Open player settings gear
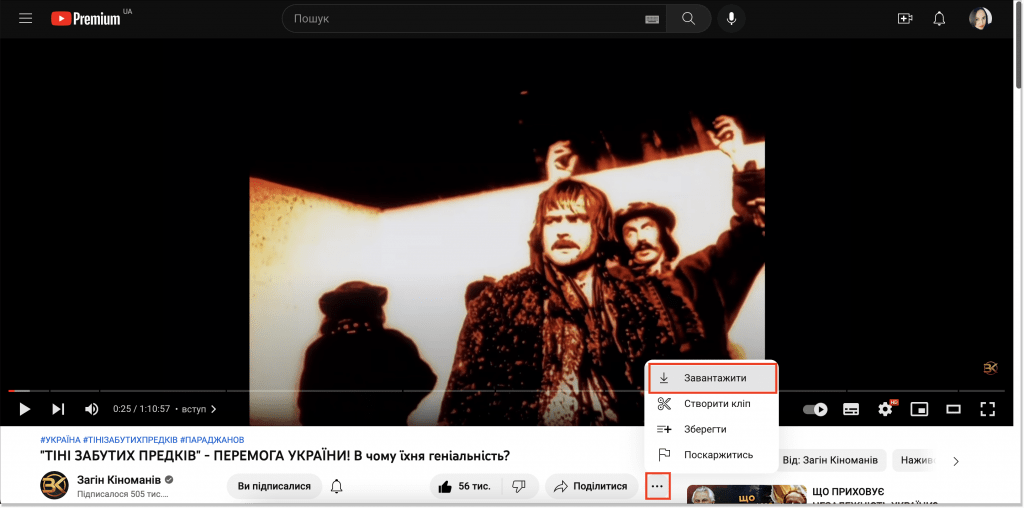The image size is (1024, 508). coord(886,409)
